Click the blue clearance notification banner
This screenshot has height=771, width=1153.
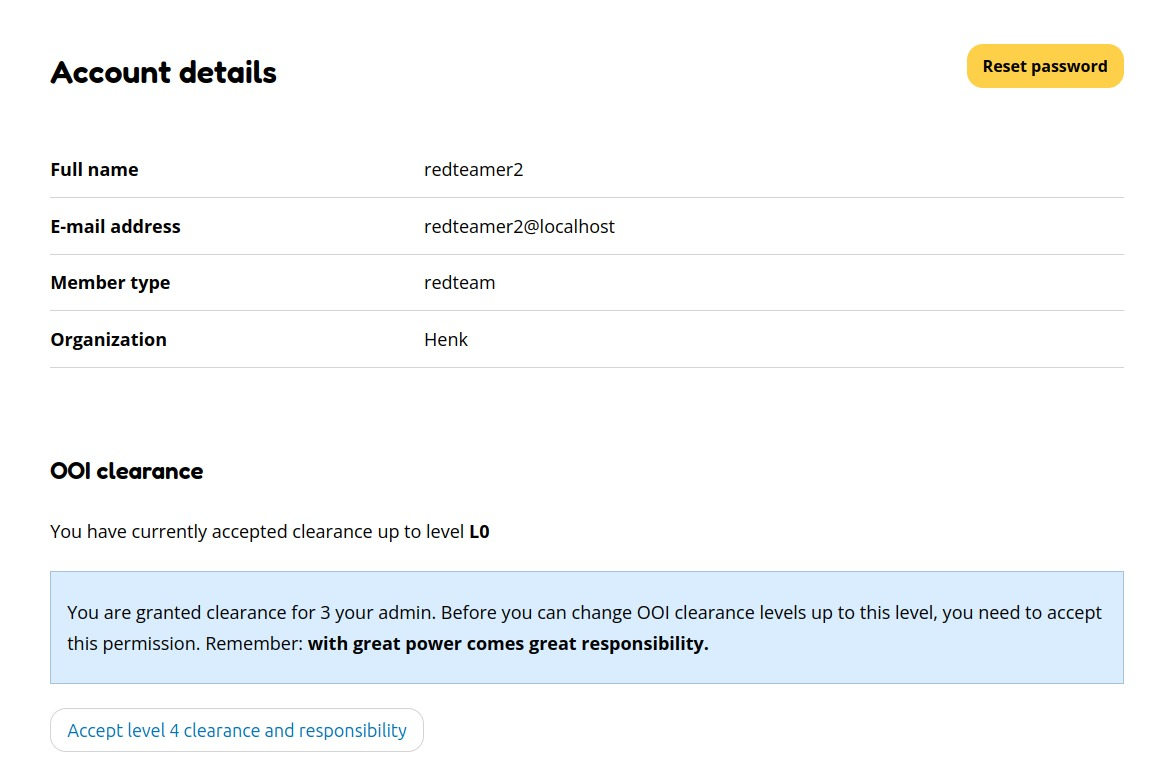585,627
